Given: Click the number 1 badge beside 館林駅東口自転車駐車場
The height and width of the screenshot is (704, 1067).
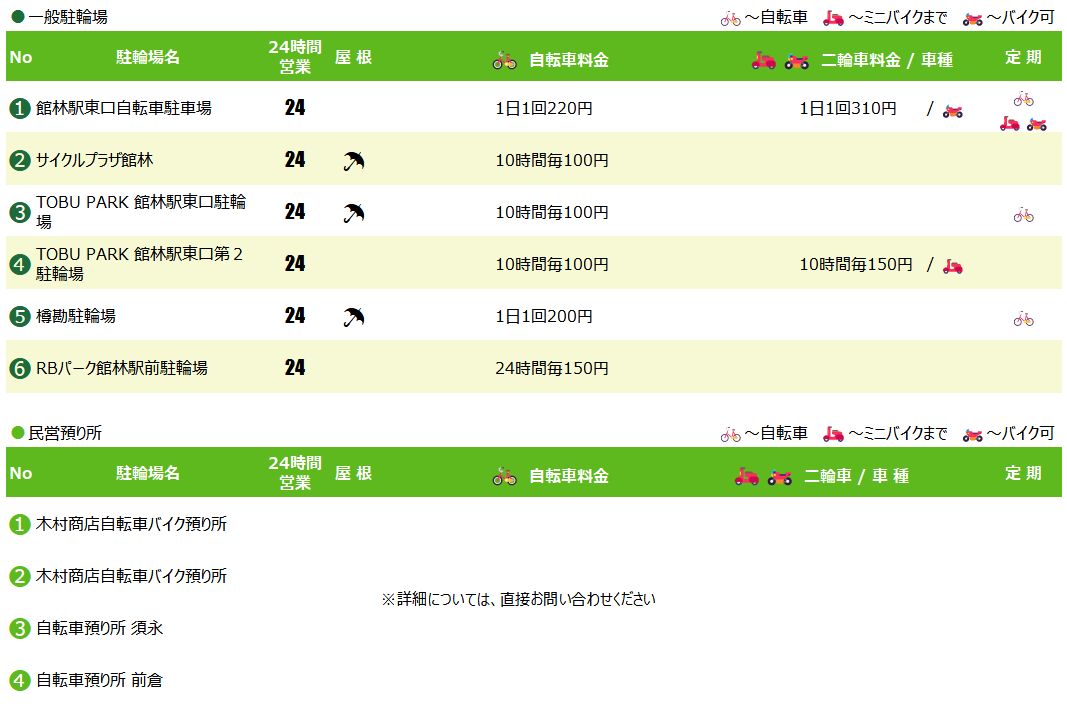Looking at the screenshot, I should pos(20,108).
